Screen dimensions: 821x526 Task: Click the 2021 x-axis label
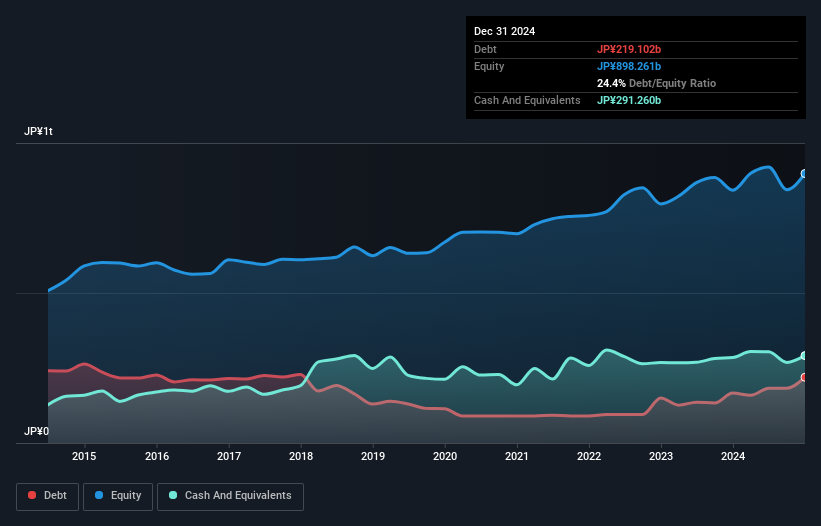click(517, 456)
